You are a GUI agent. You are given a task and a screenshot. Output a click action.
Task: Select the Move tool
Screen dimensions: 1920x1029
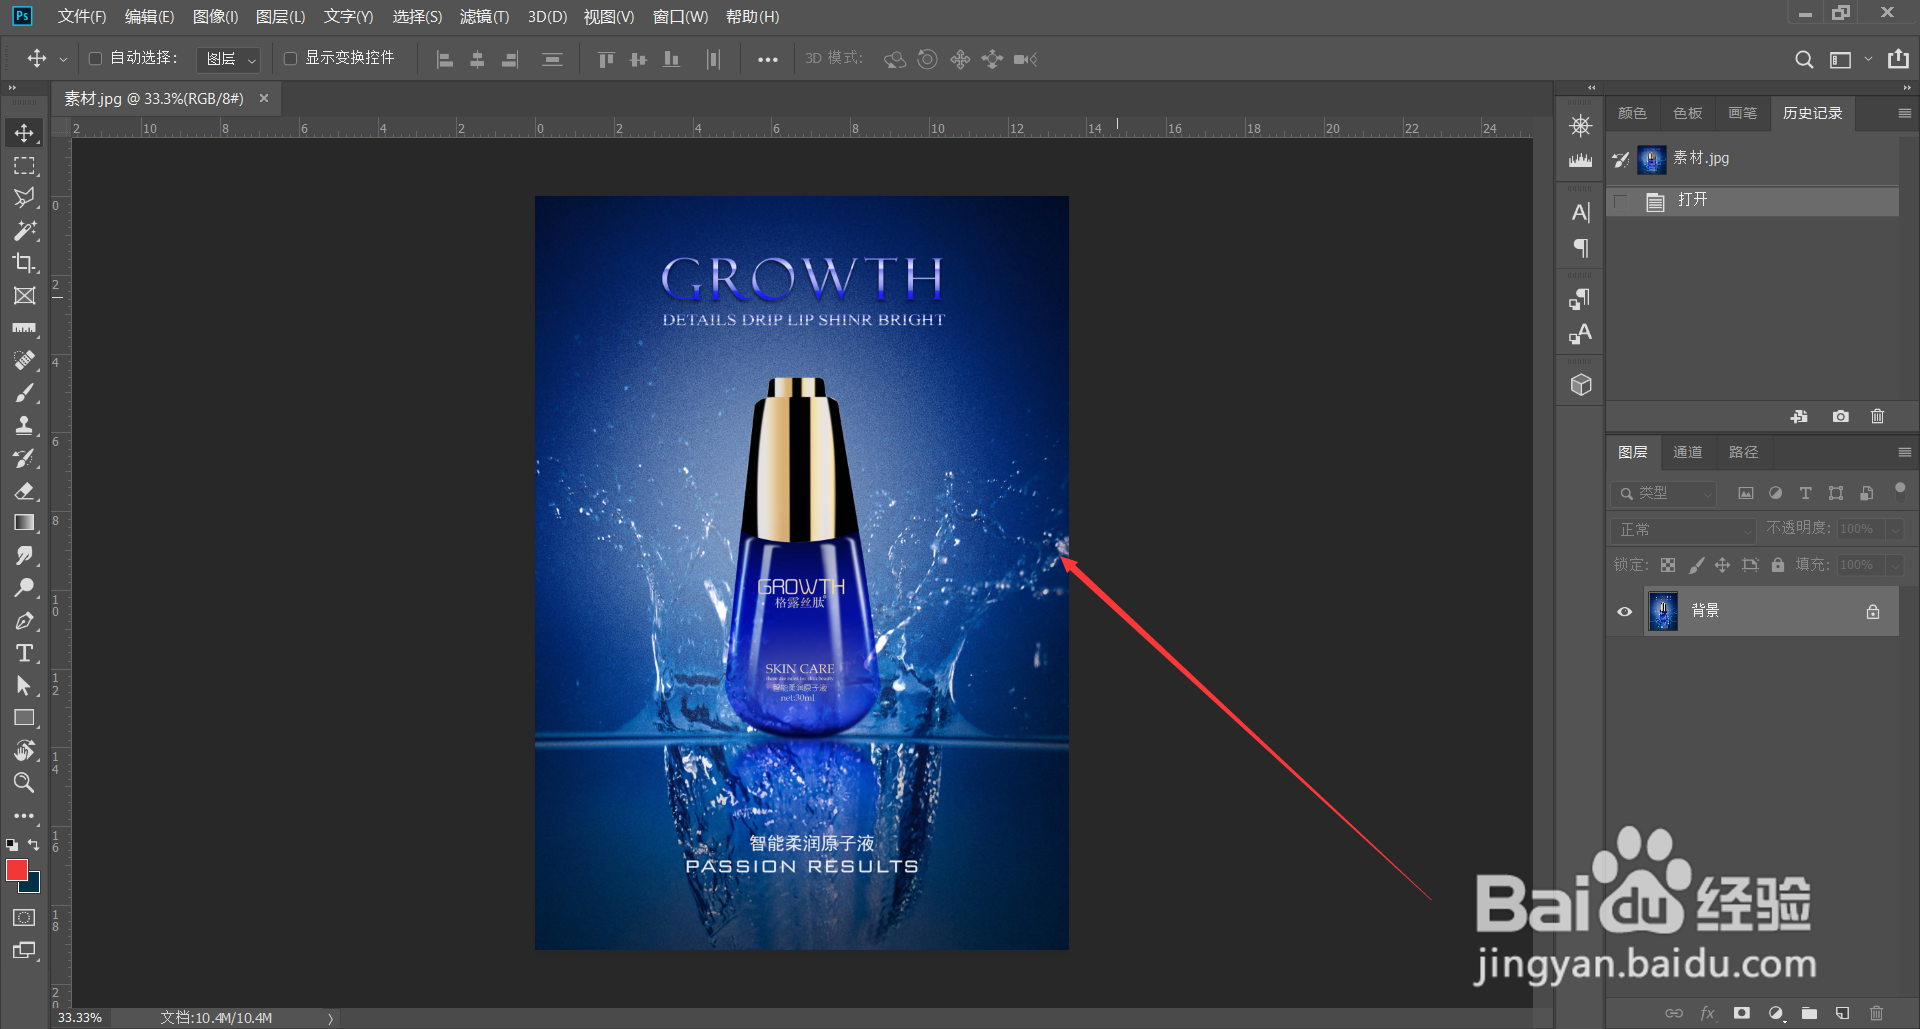(x=24, y=133)
